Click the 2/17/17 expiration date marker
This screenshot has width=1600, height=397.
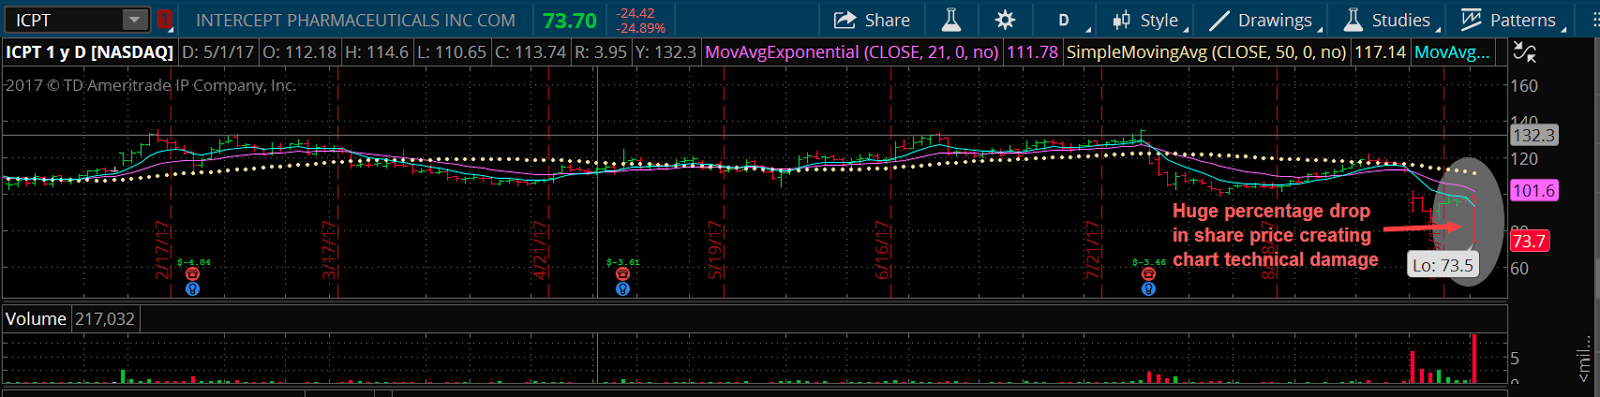[x=163, y=250]
